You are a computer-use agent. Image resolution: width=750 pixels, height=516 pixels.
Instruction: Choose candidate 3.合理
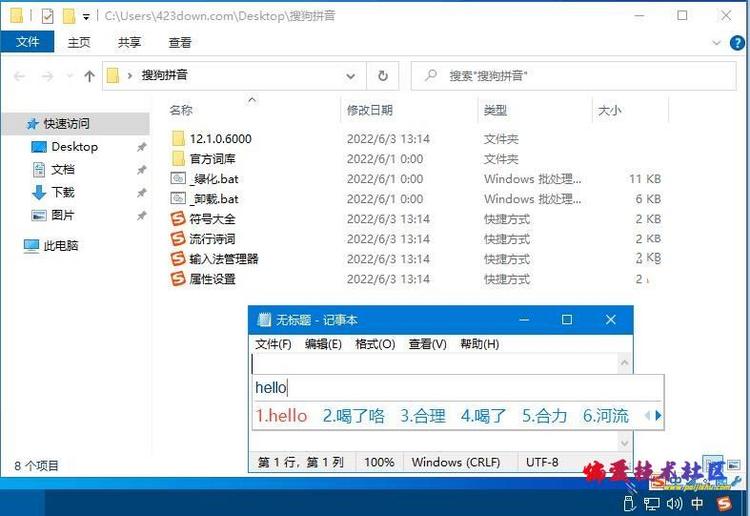pyautogui.click(x=423, y=415)
